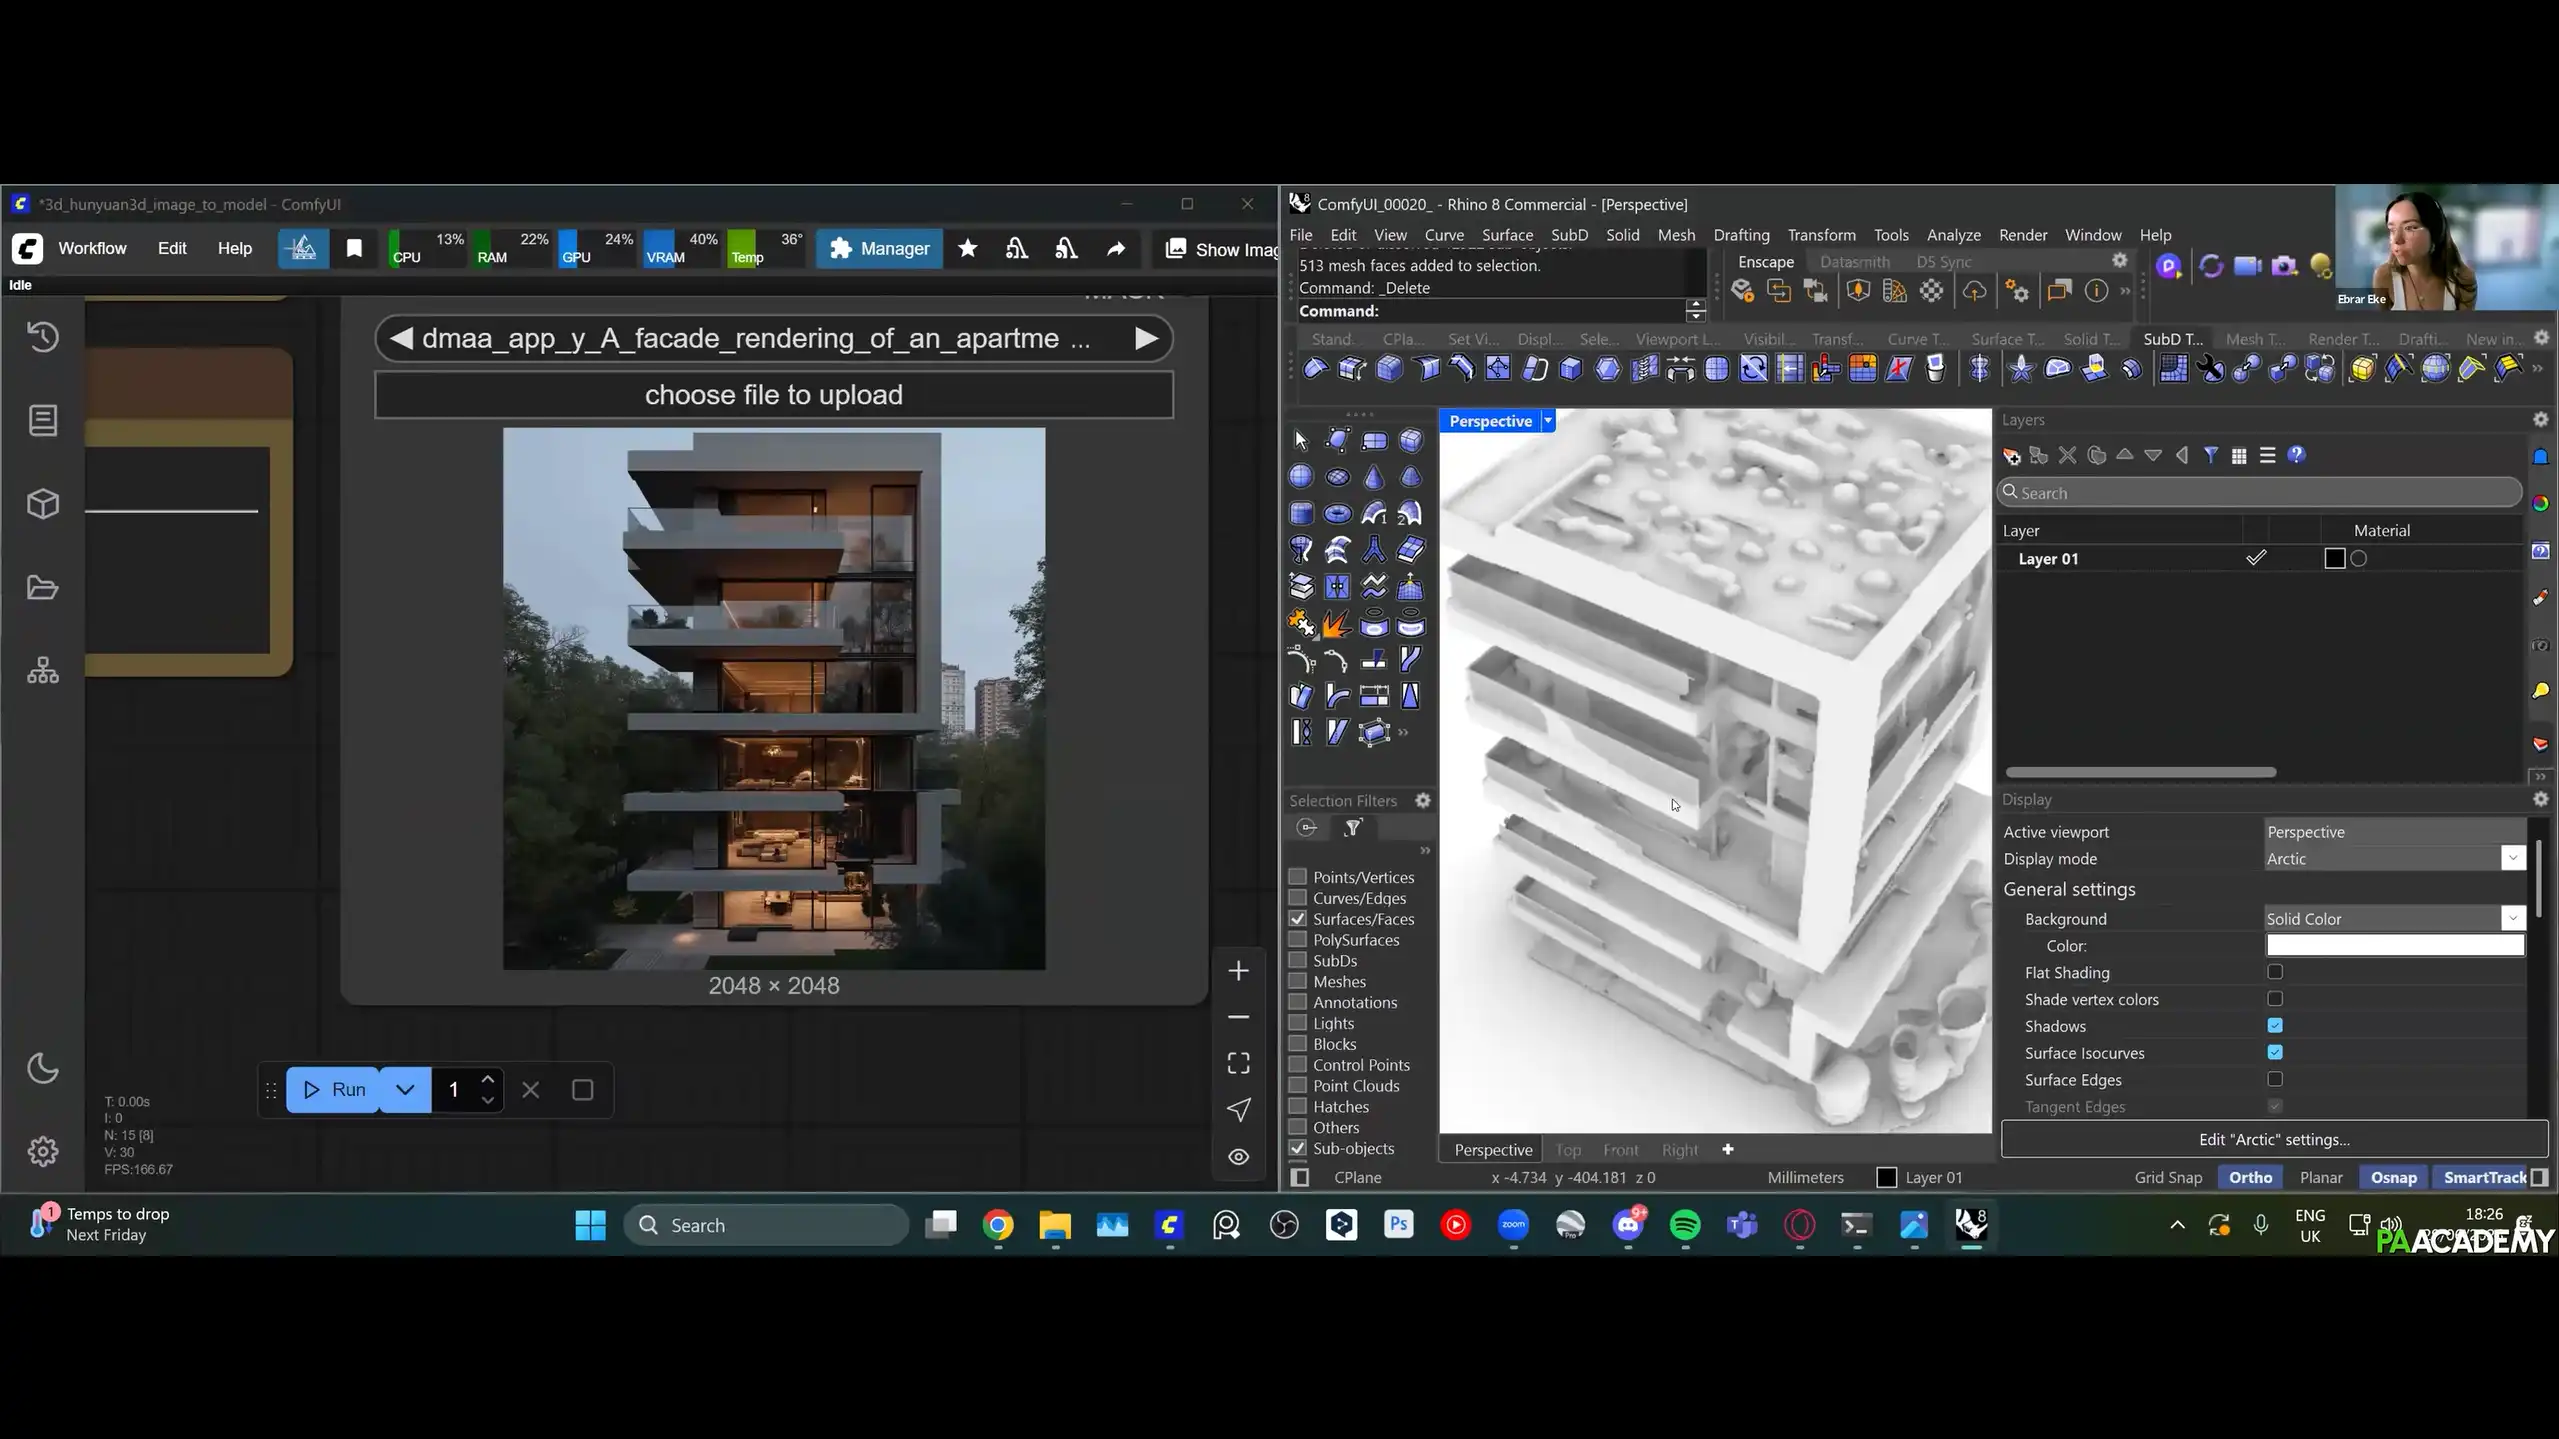Open the Rhino Analyze menu

point(1953,235)
